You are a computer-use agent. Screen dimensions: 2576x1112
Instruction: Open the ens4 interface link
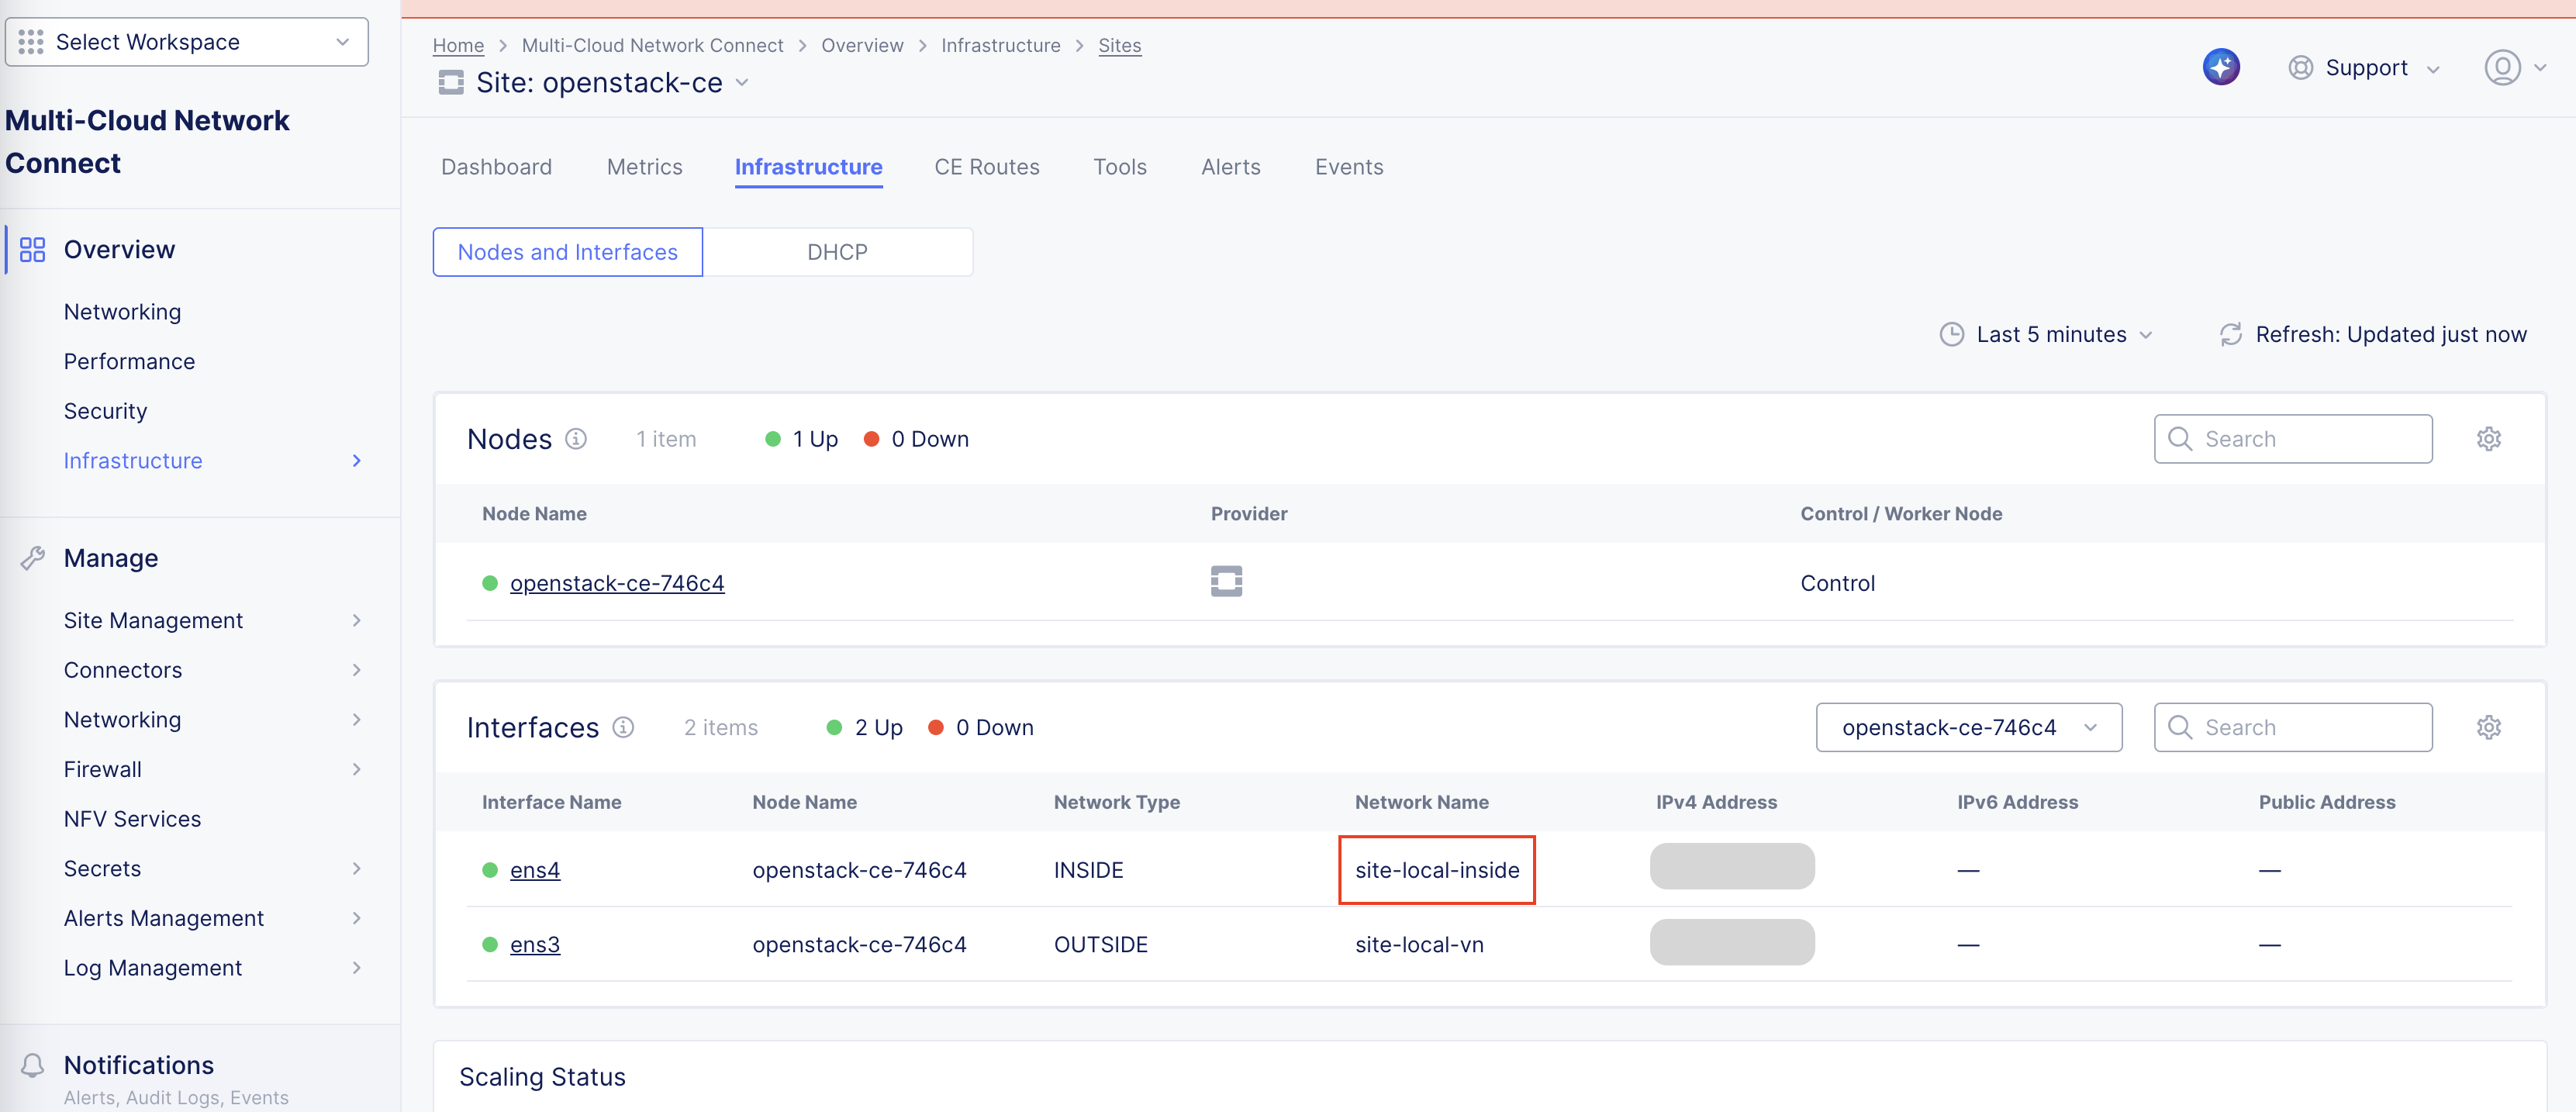535,870
